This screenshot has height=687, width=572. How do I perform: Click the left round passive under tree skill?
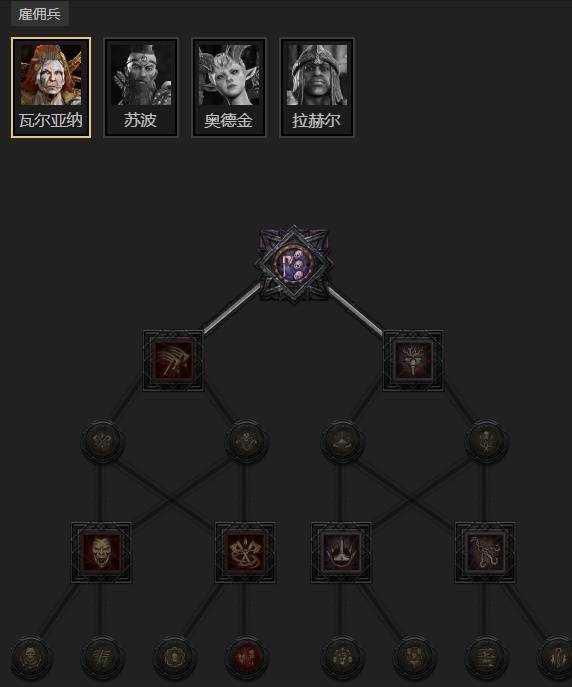click(341, 442)
